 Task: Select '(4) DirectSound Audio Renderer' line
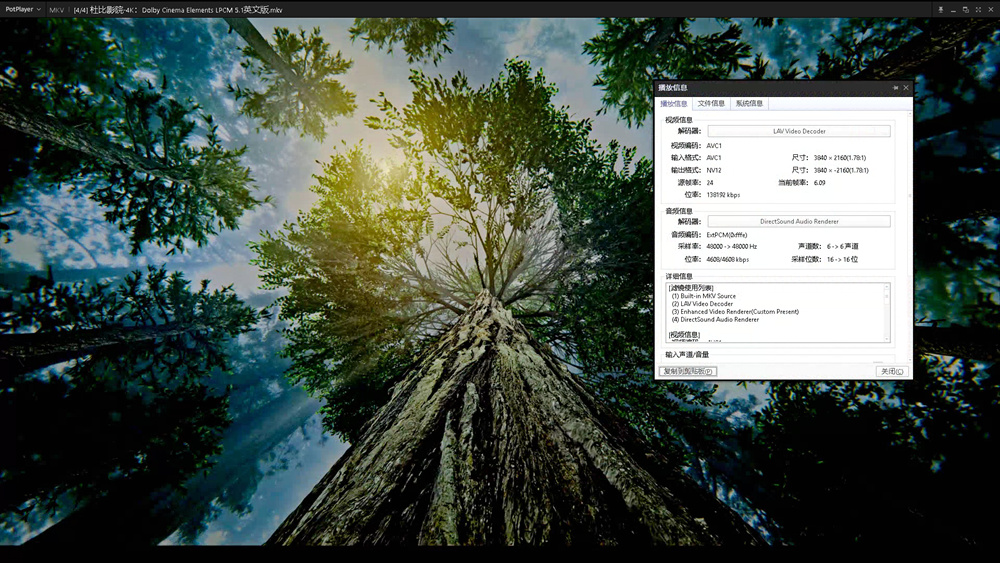715,319
